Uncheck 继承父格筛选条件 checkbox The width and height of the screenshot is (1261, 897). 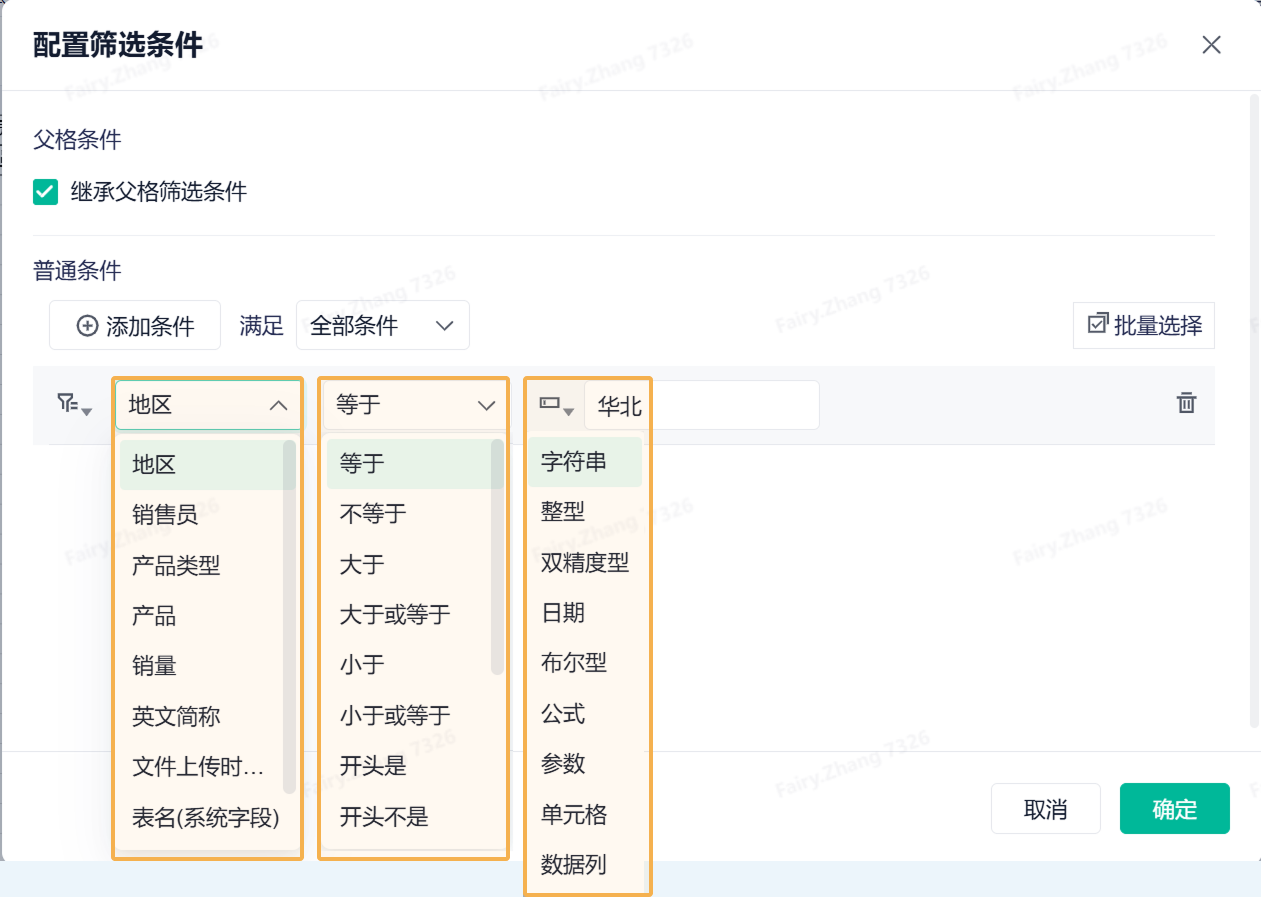pos(46,192)
